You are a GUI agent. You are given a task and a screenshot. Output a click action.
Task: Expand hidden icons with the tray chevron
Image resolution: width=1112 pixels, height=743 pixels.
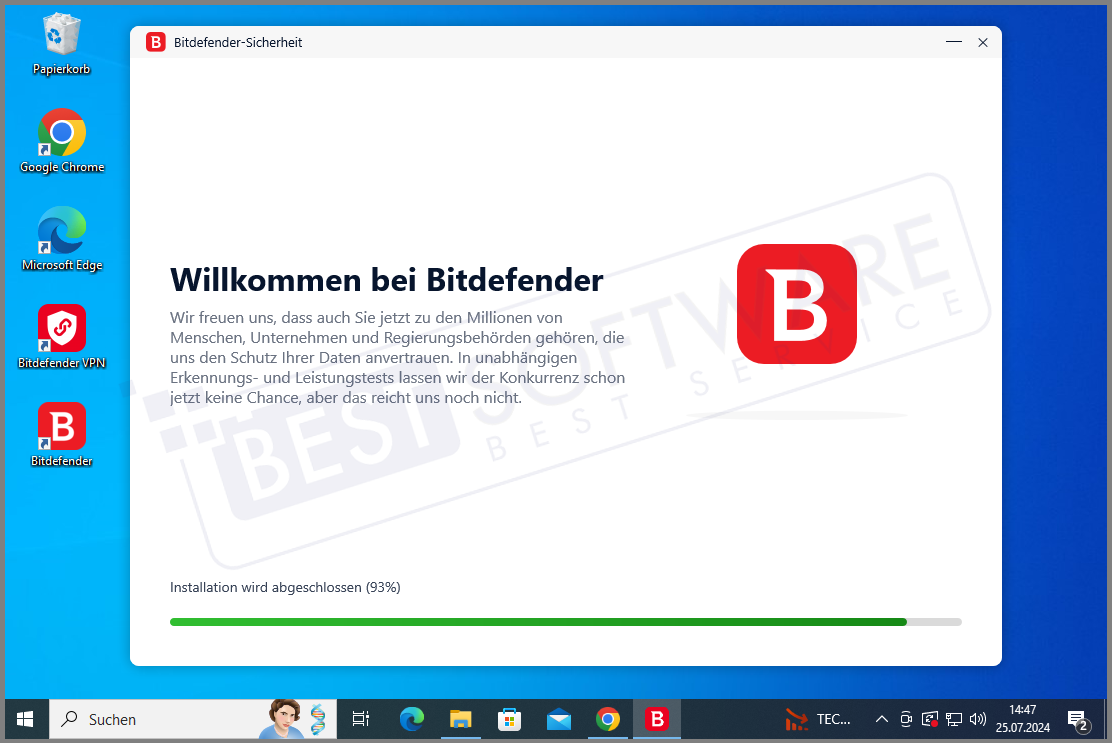tap(882, 719)
